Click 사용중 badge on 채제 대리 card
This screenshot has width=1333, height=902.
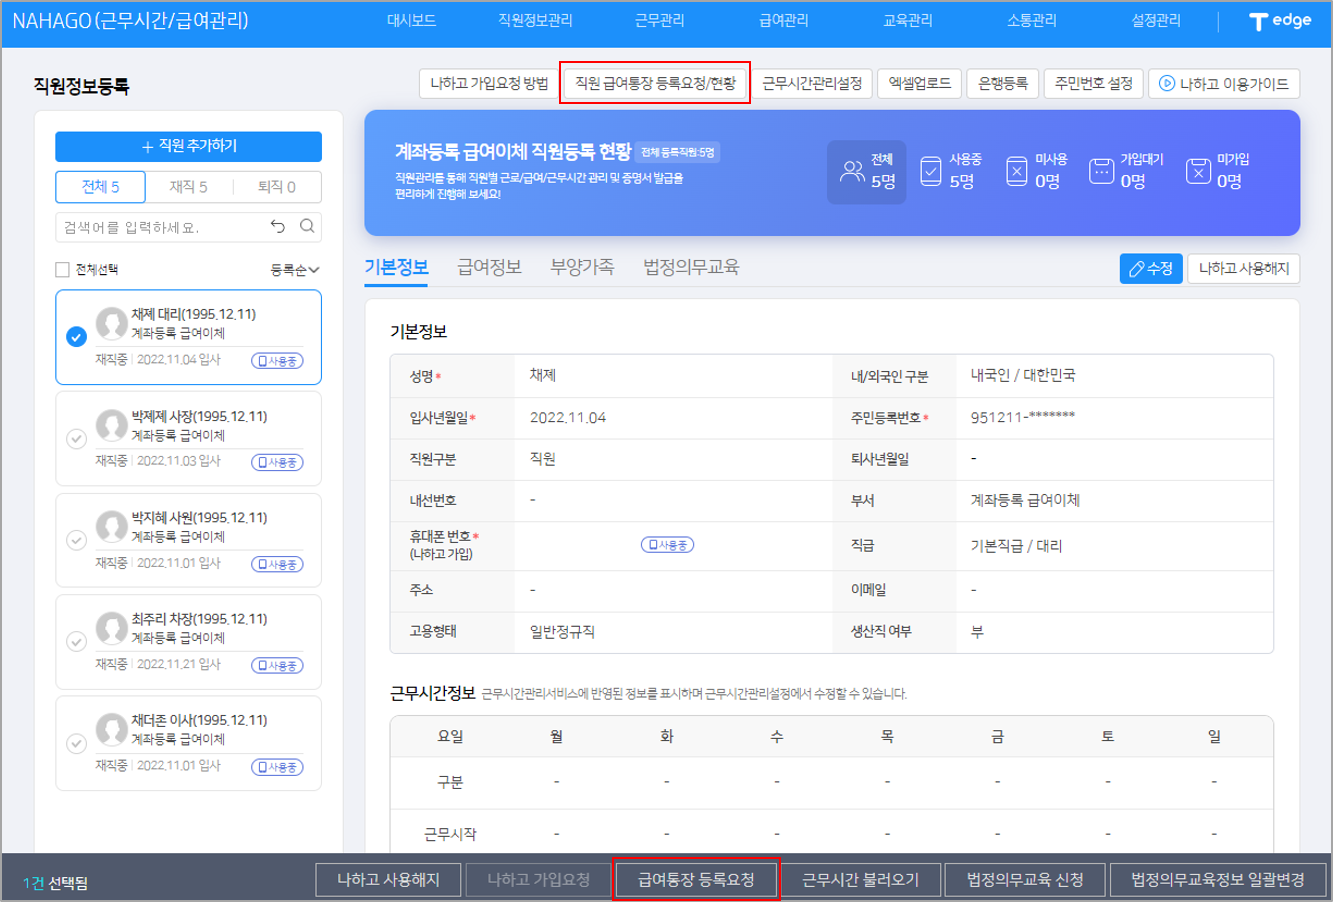[x=277, y=361]
